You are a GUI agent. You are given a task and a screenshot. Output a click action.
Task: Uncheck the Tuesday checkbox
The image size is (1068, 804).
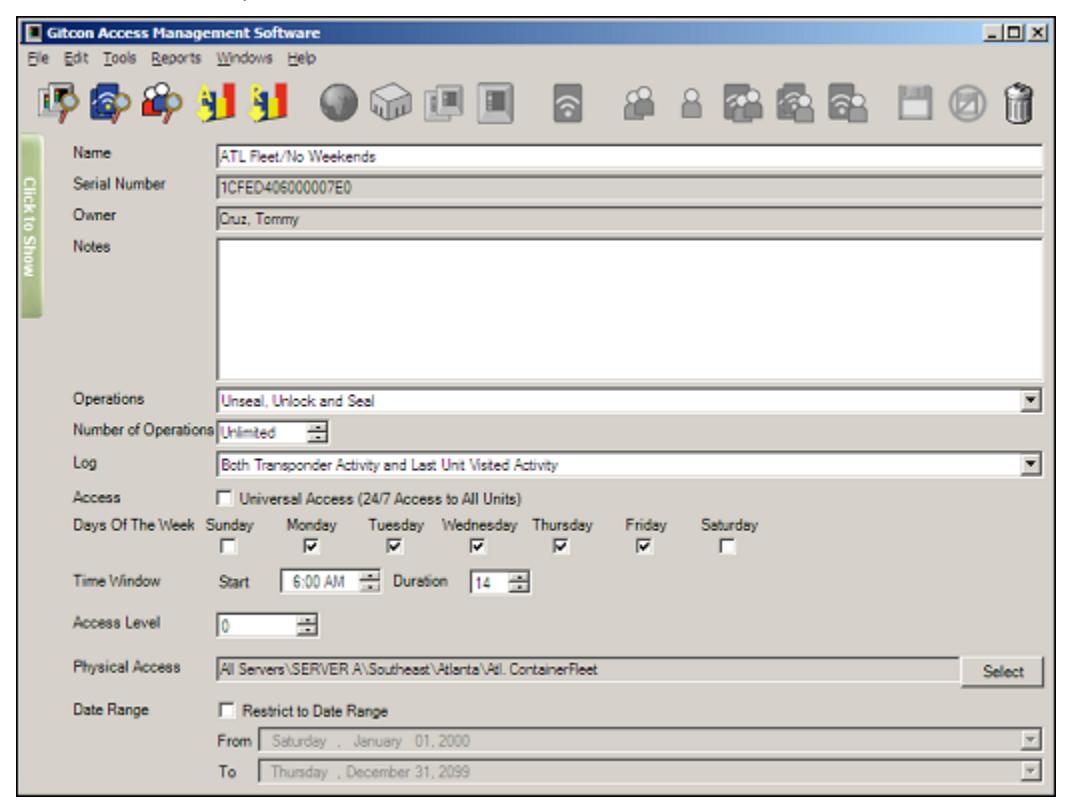394,546
